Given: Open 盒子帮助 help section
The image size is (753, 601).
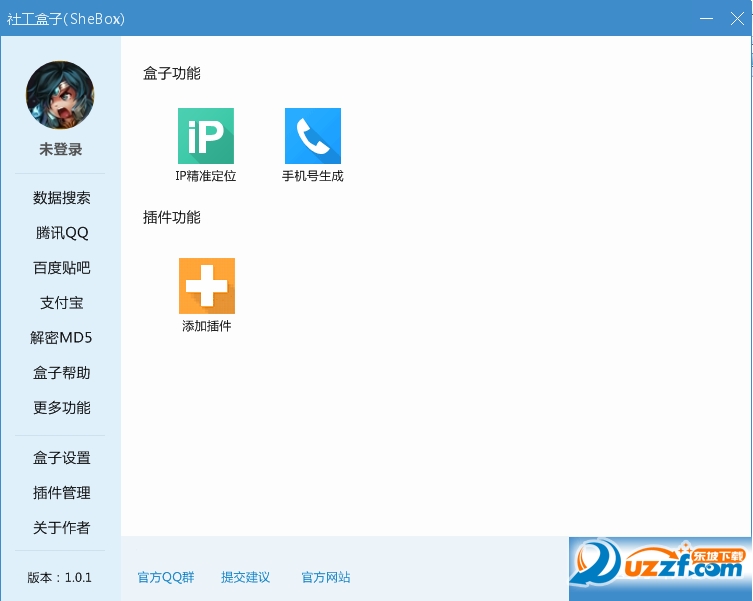Looking at the screenshot, I should click(61, 373).
